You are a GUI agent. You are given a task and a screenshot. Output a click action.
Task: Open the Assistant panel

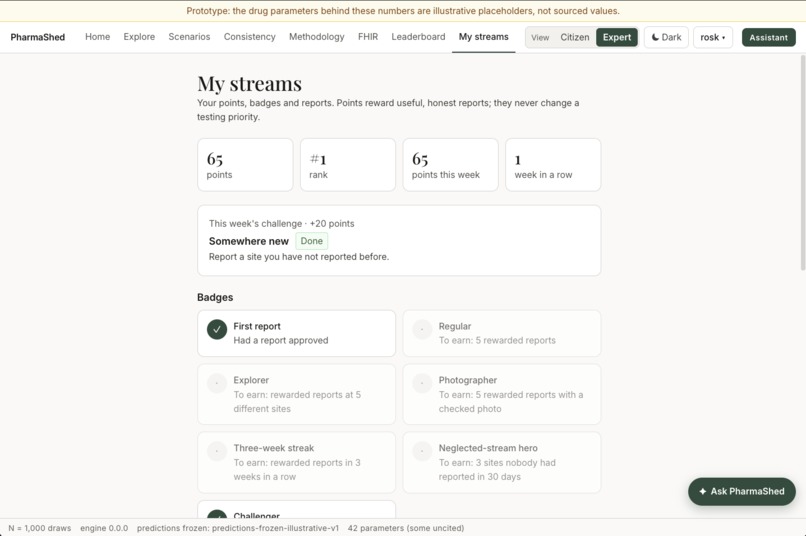click(768, 37)
